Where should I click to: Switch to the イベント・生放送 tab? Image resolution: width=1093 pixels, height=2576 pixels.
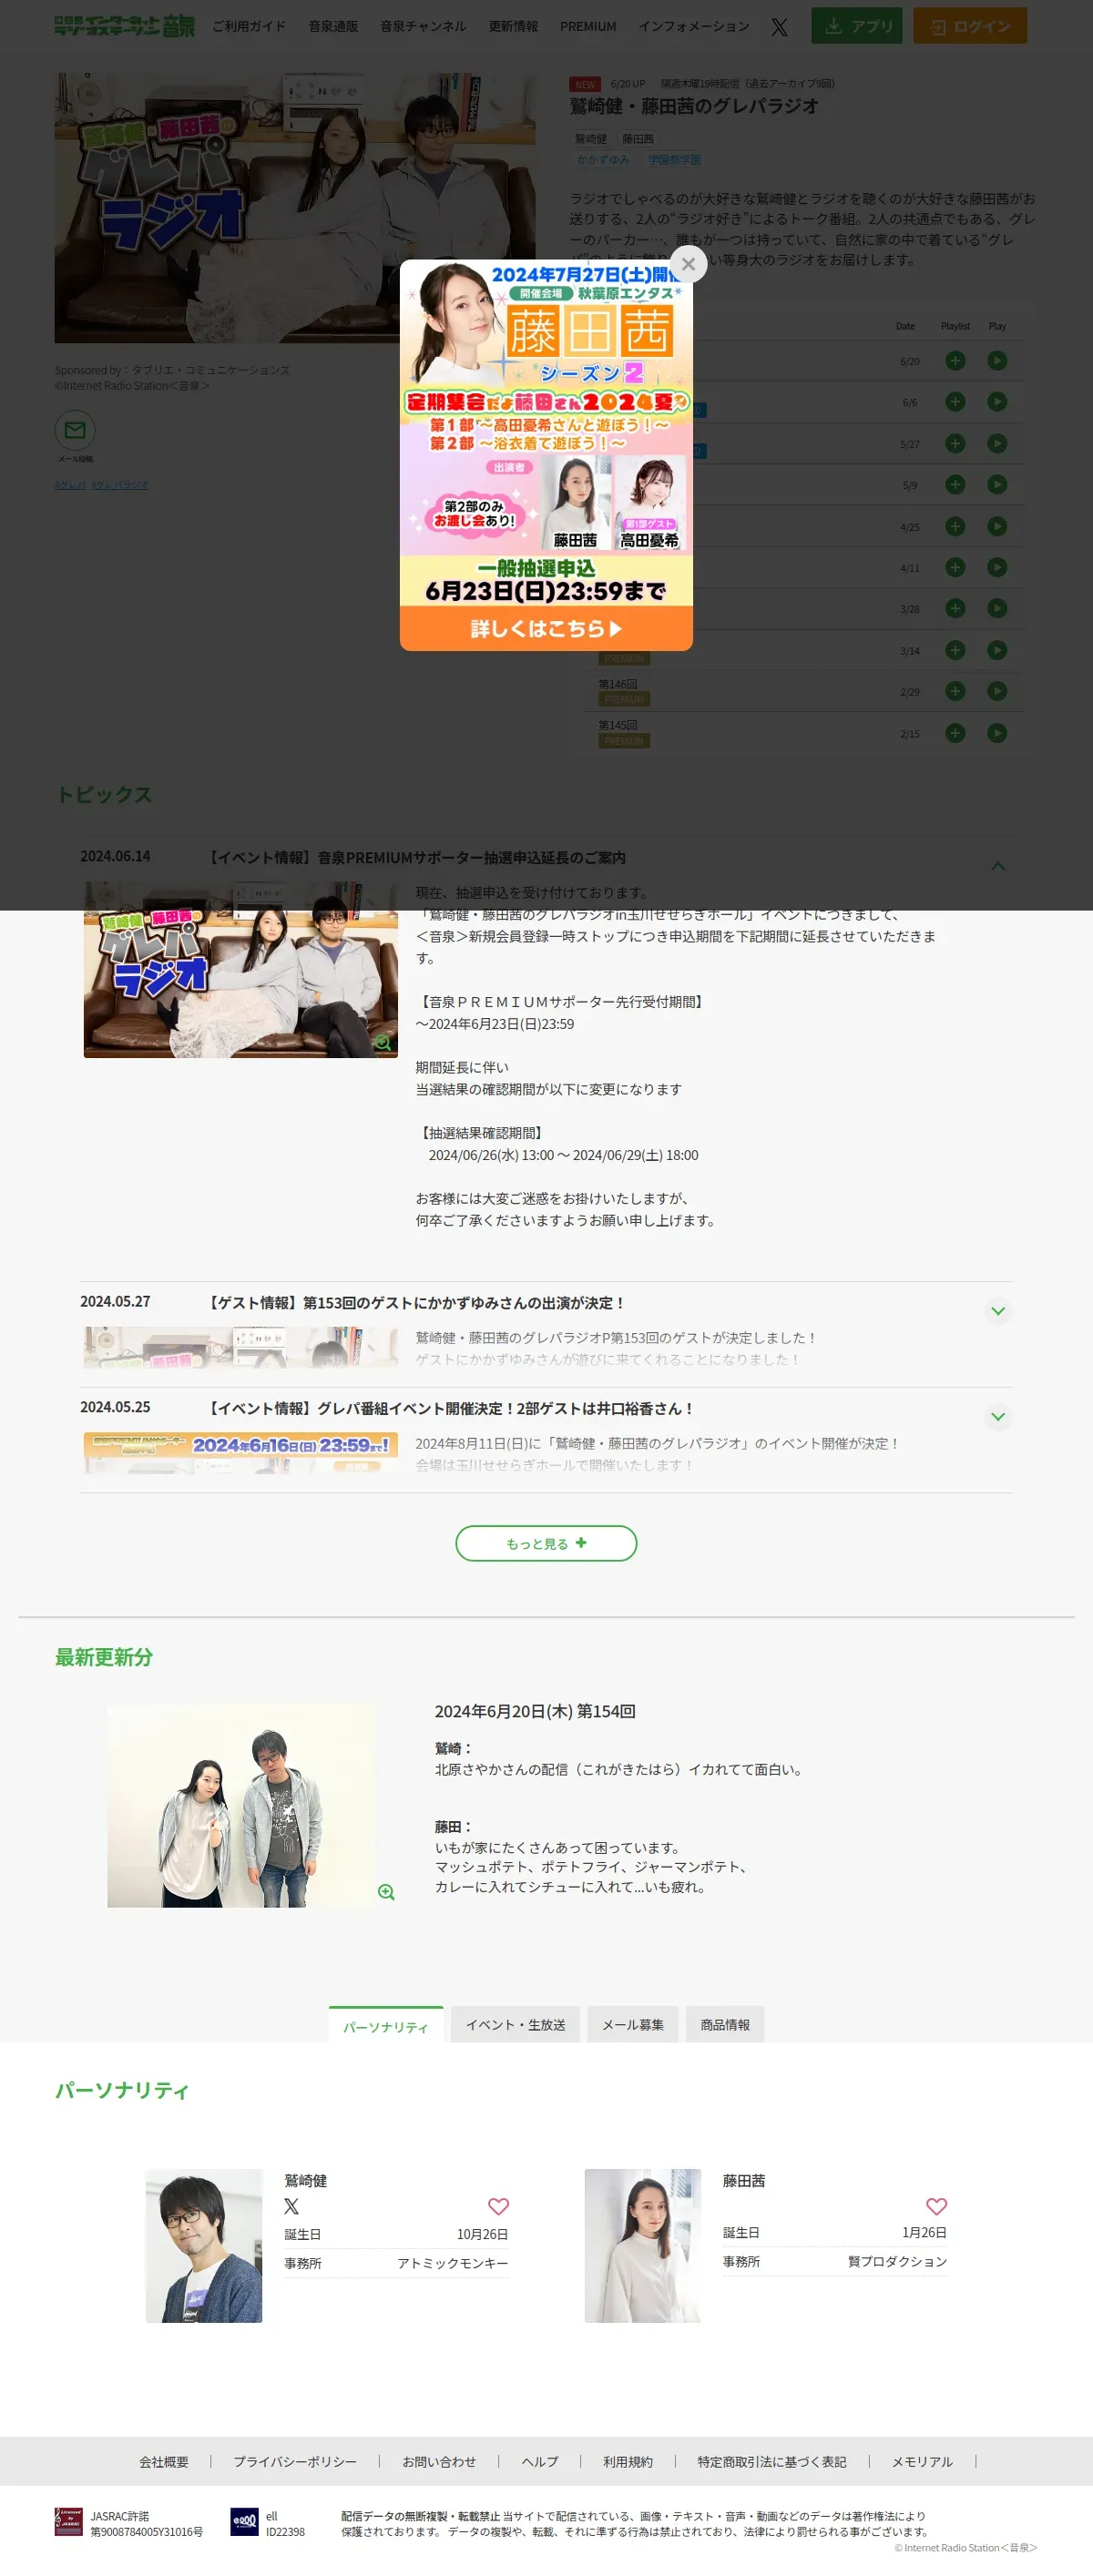pyautogui.click(x=515, y=2025)
